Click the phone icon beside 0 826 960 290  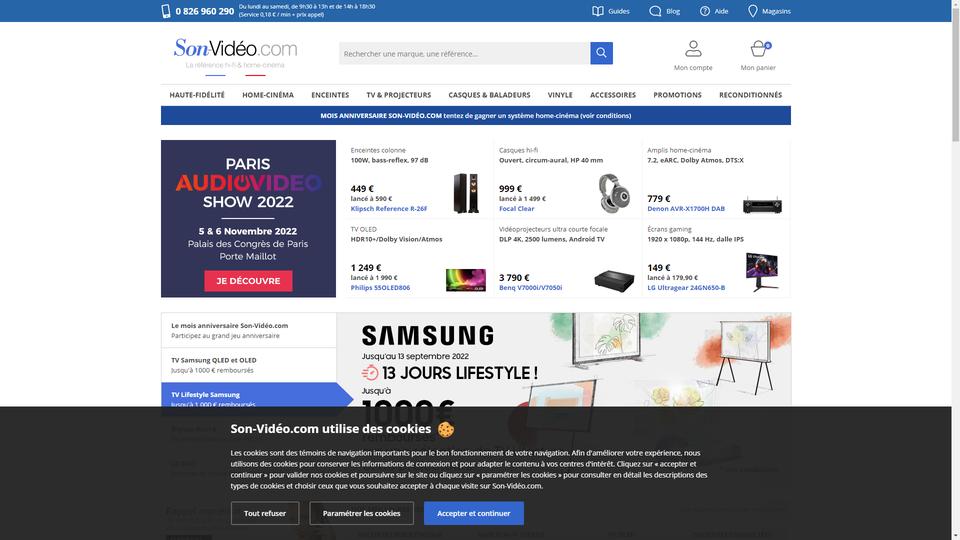pyautogui.click(x=166, y=11)
